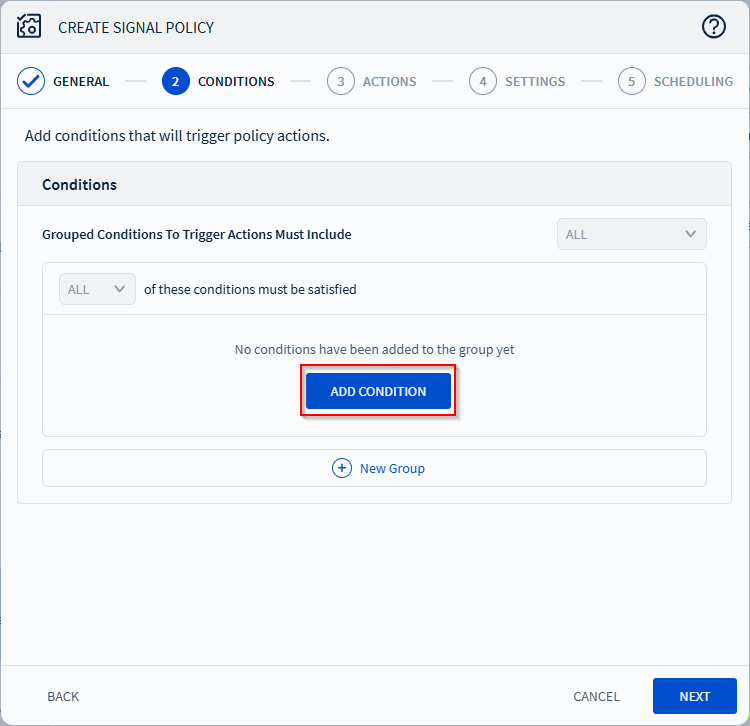Open the Grouped Conditions ALL dropdown
Viewport: 750px width, 726px height.
tap(631, 234)
